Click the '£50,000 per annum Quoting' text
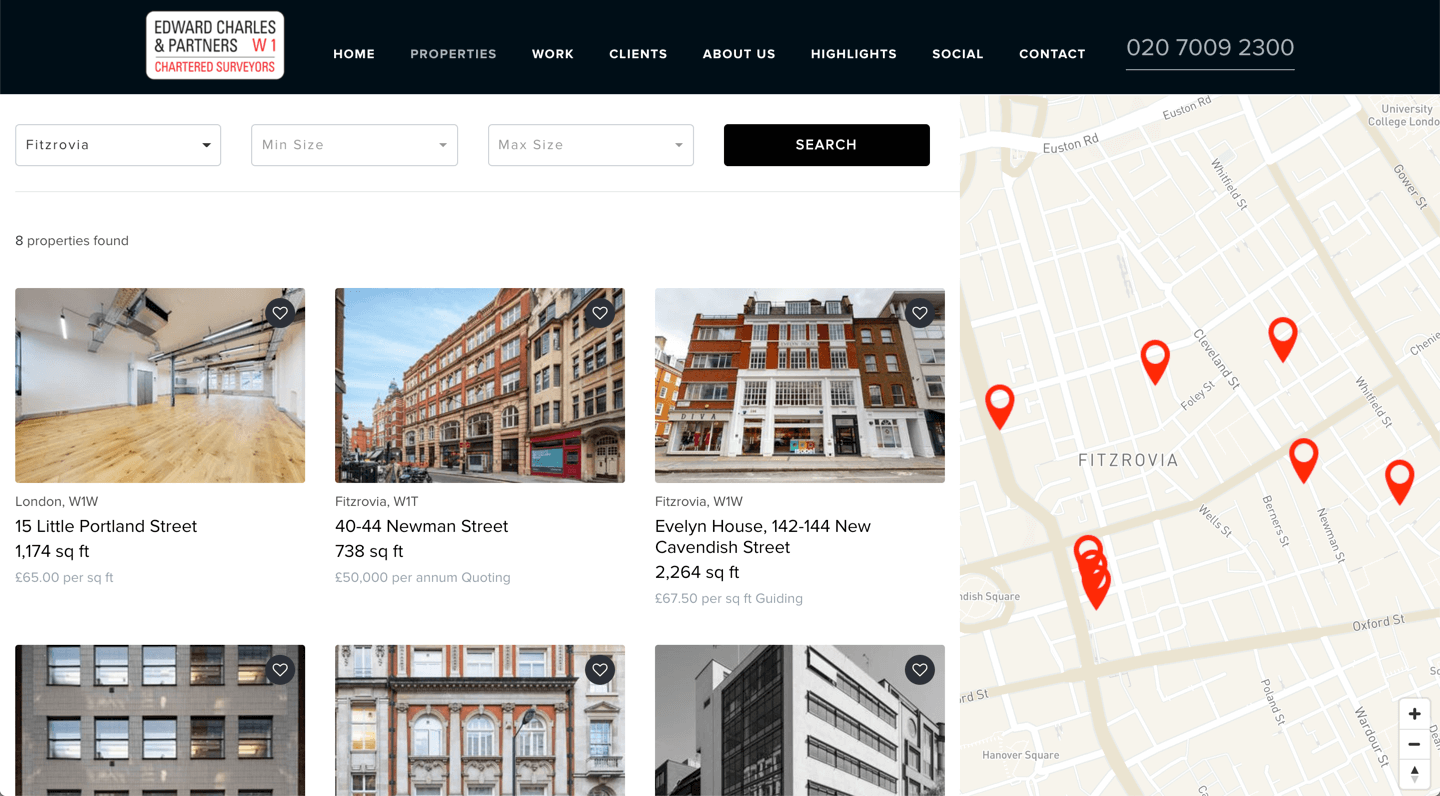 tap(422, 577)
